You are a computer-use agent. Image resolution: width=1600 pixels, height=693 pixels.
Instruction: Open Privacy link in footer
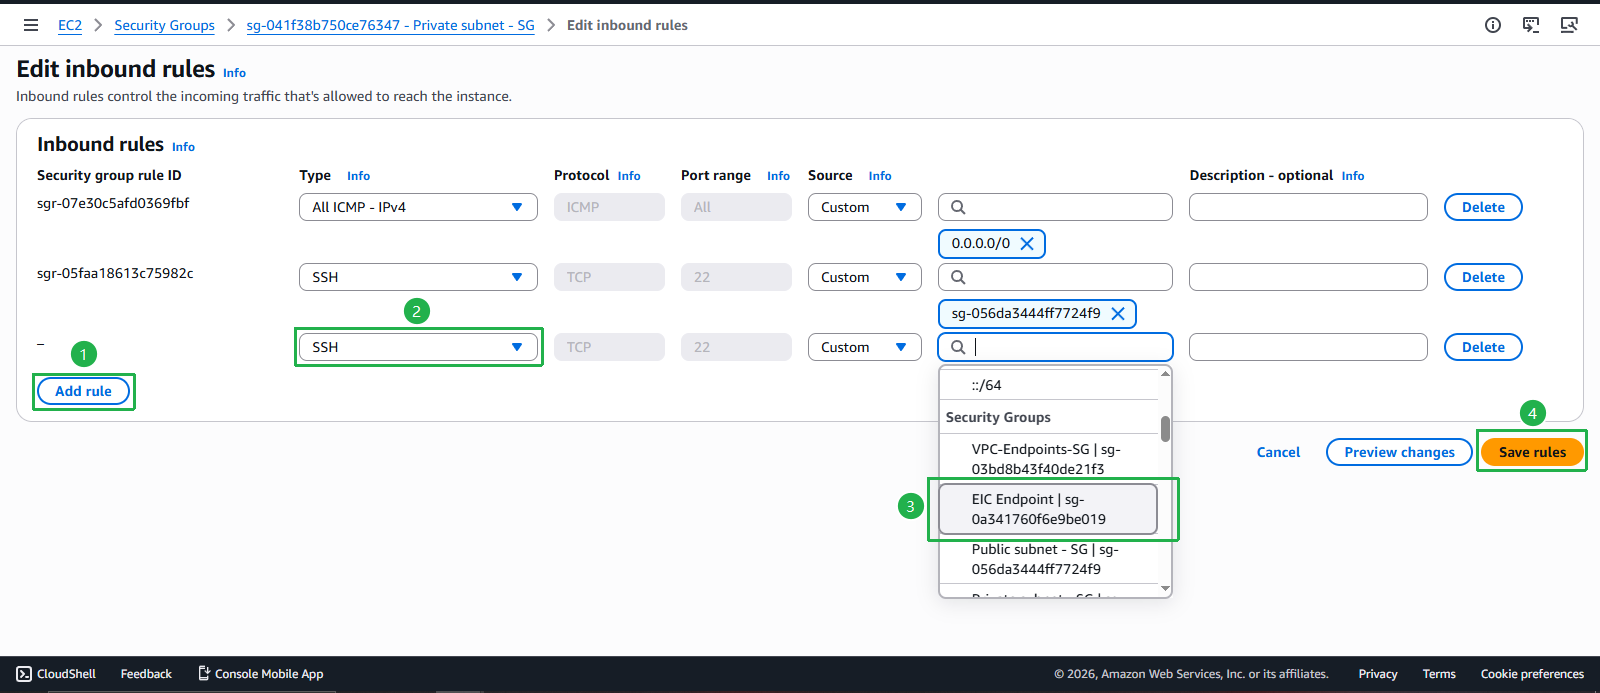coord(1378,674)
